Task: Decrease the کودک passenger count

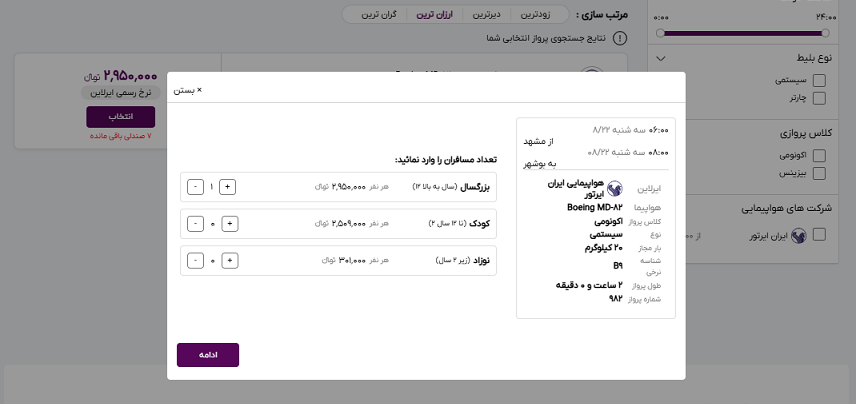Action: coord(195,224)
